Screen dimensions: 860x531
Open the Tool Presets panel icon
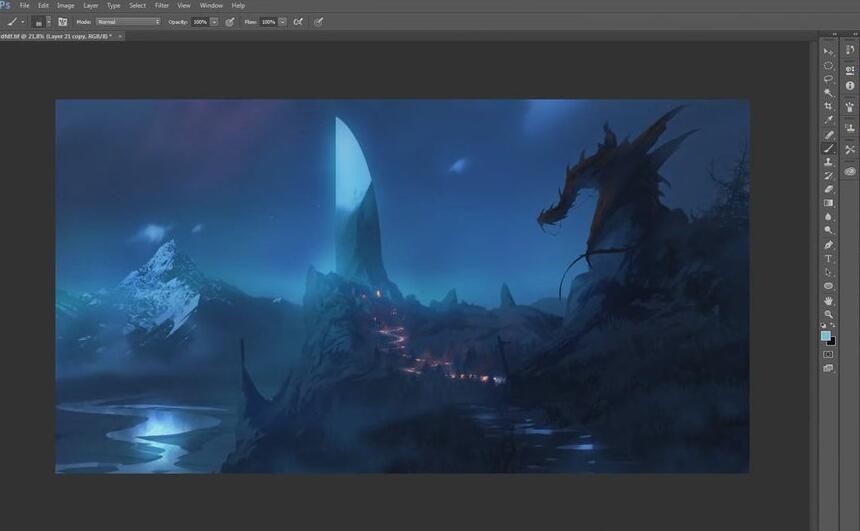(850, 149)
